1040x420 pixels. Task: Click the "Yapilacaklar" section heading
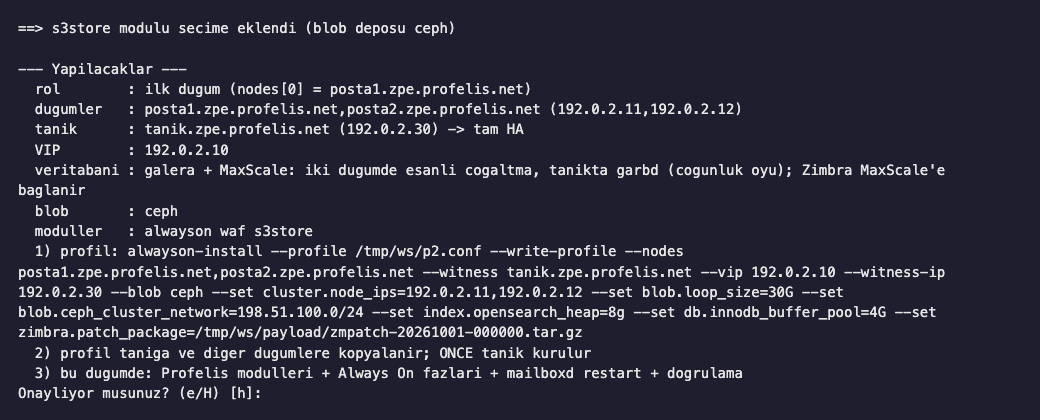[x=102, y=69]
